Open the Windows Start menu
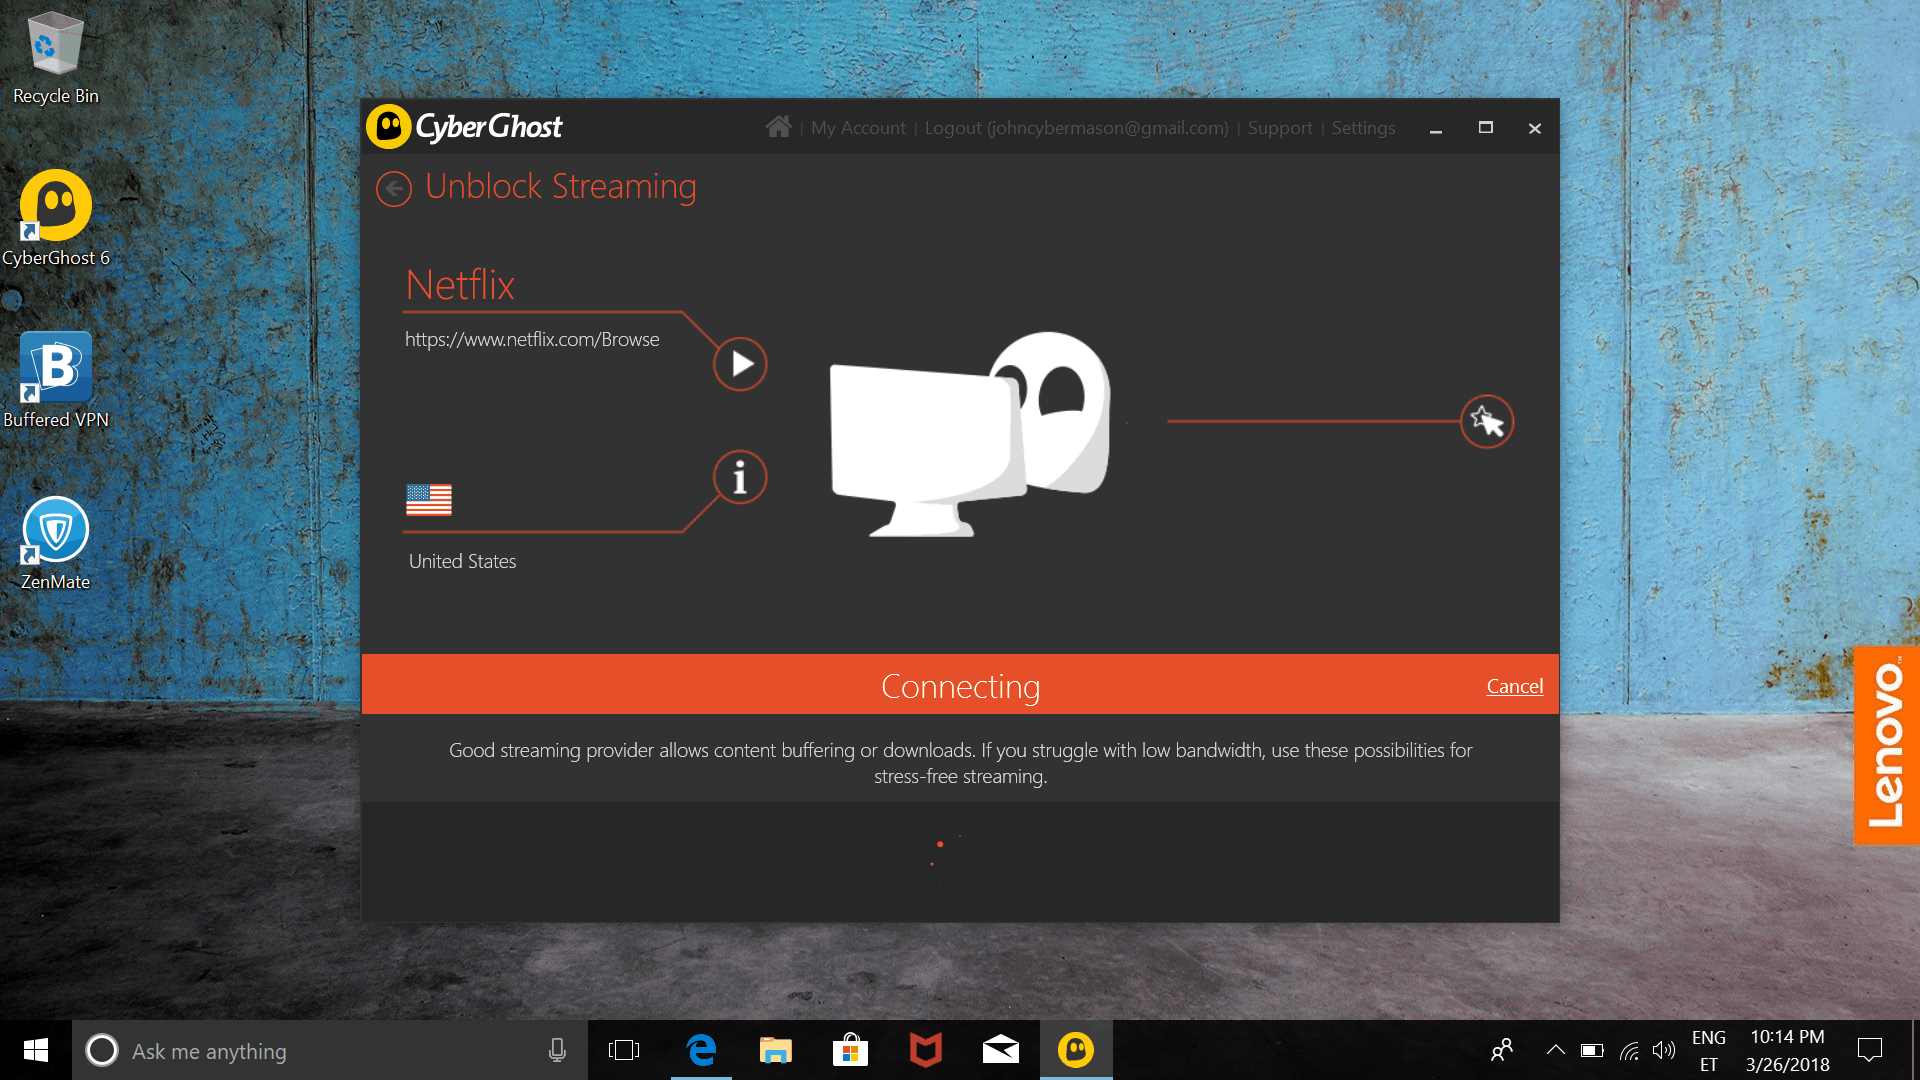Viewport: 1920px width, 1080px height. click(36, 1050)
